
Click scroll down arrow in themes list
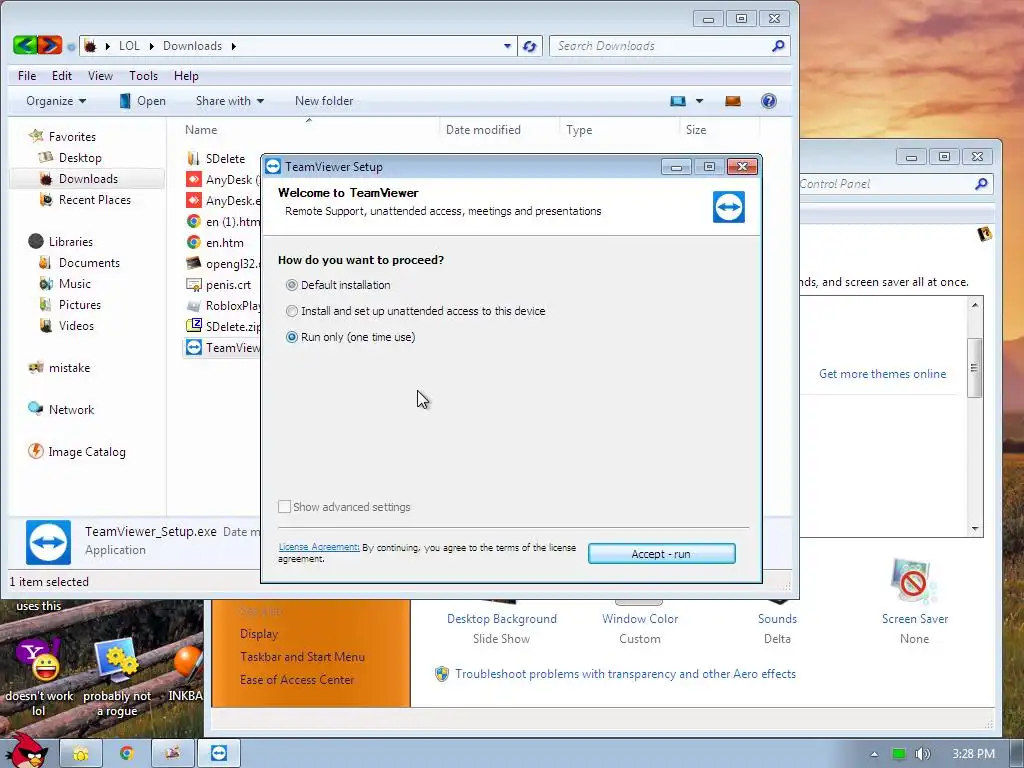point(975,528)
